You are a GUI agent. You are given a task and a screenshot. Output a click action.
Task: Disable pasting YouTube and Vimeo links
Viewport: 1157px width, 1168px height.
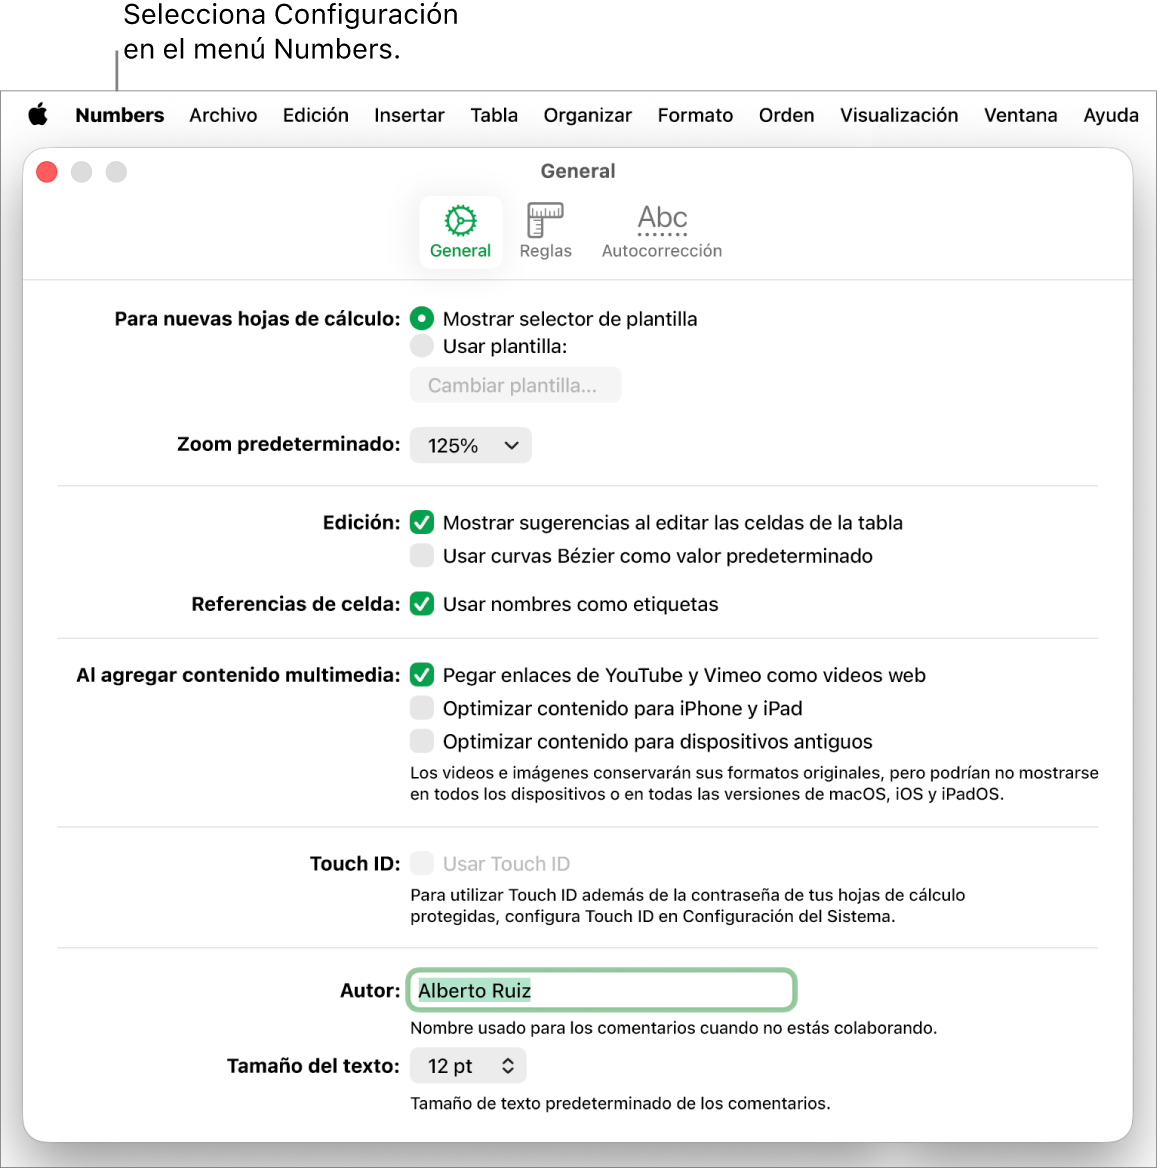point(421,675)
